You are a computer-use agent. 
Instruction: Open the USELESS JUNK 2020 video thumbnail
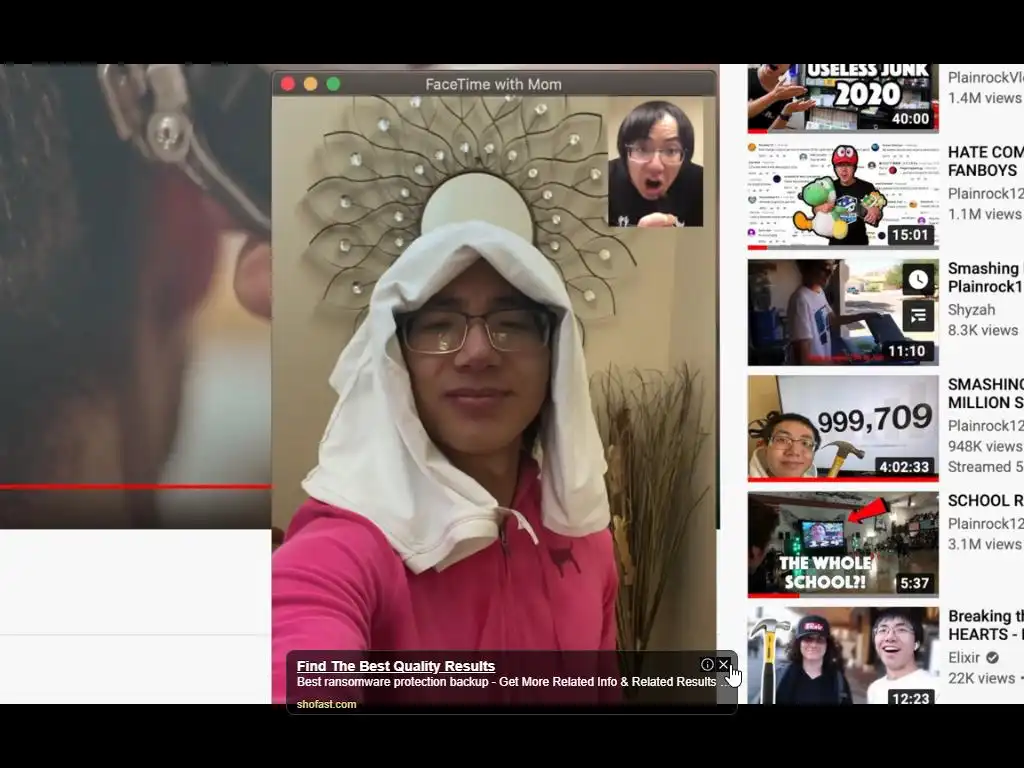click(x=843, y=97)
